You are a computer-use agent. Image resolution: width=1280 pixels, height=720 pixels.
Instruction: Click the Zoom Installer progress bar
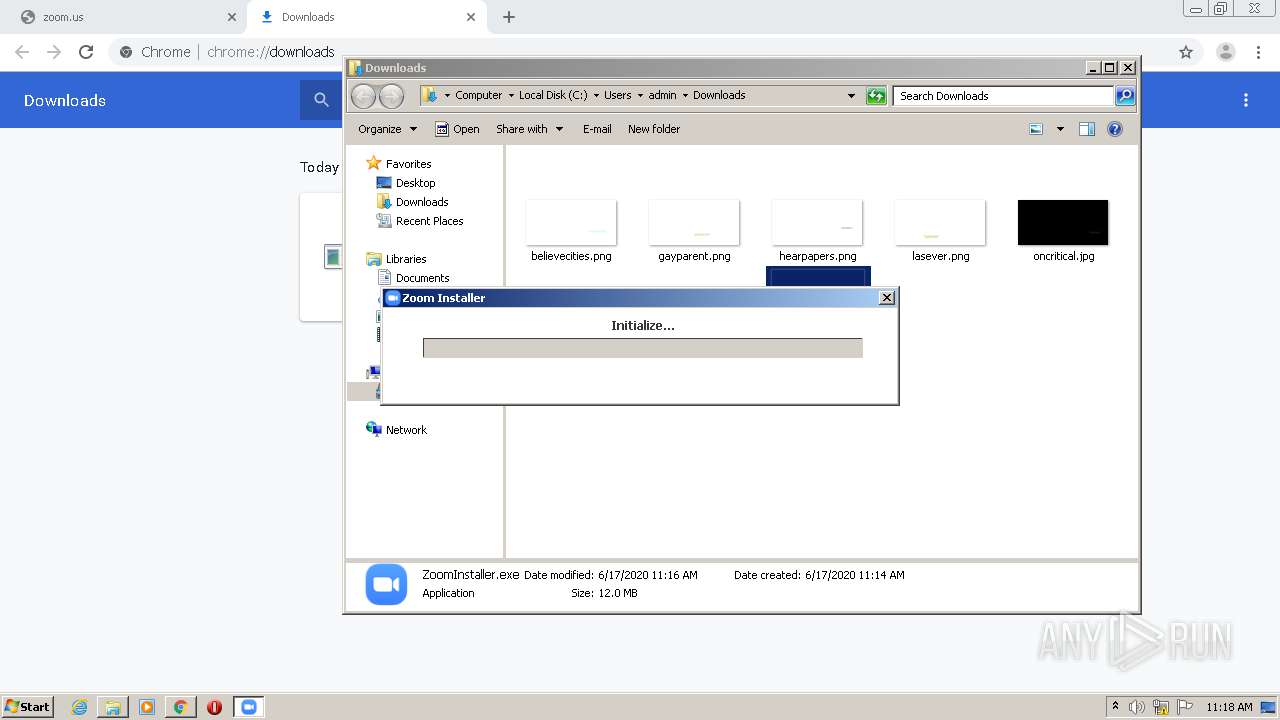click(642, 348)
